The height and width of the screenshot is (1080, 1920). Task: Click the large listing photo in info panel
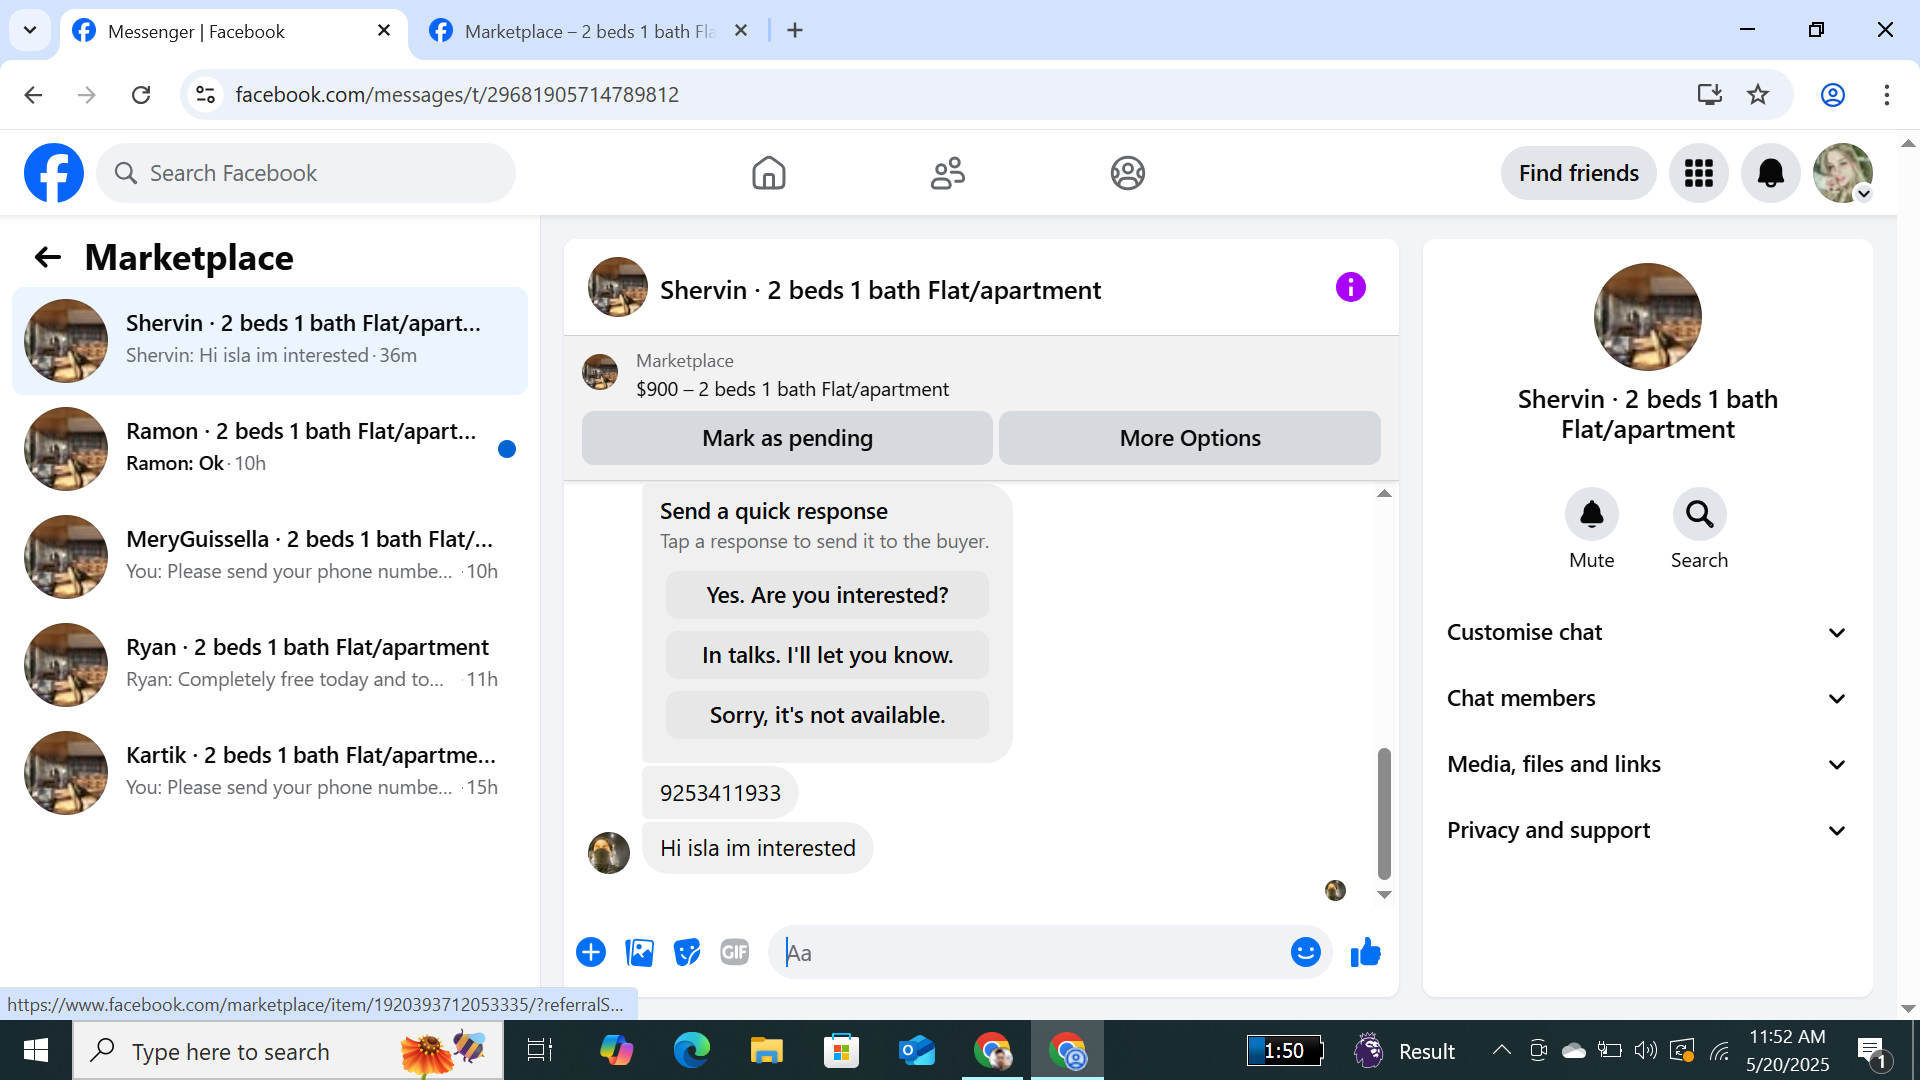1647,317
